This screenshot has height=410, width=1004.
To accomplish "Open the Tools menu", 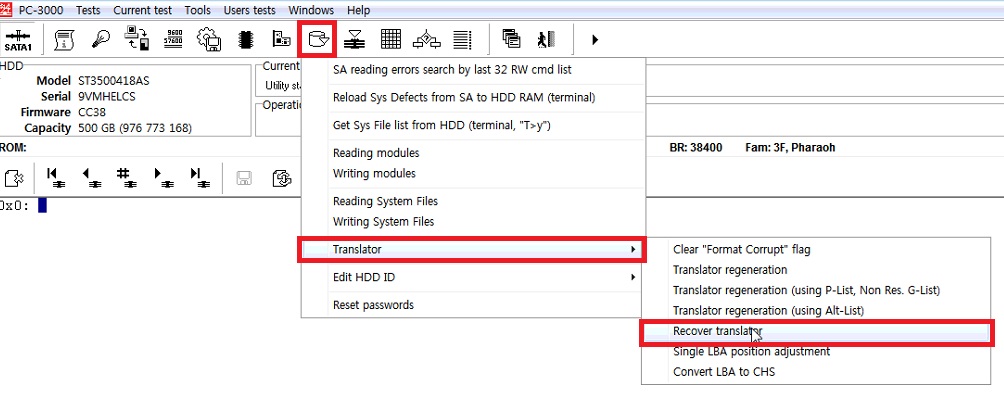I will pyautogui.click(x=198, y=10).
